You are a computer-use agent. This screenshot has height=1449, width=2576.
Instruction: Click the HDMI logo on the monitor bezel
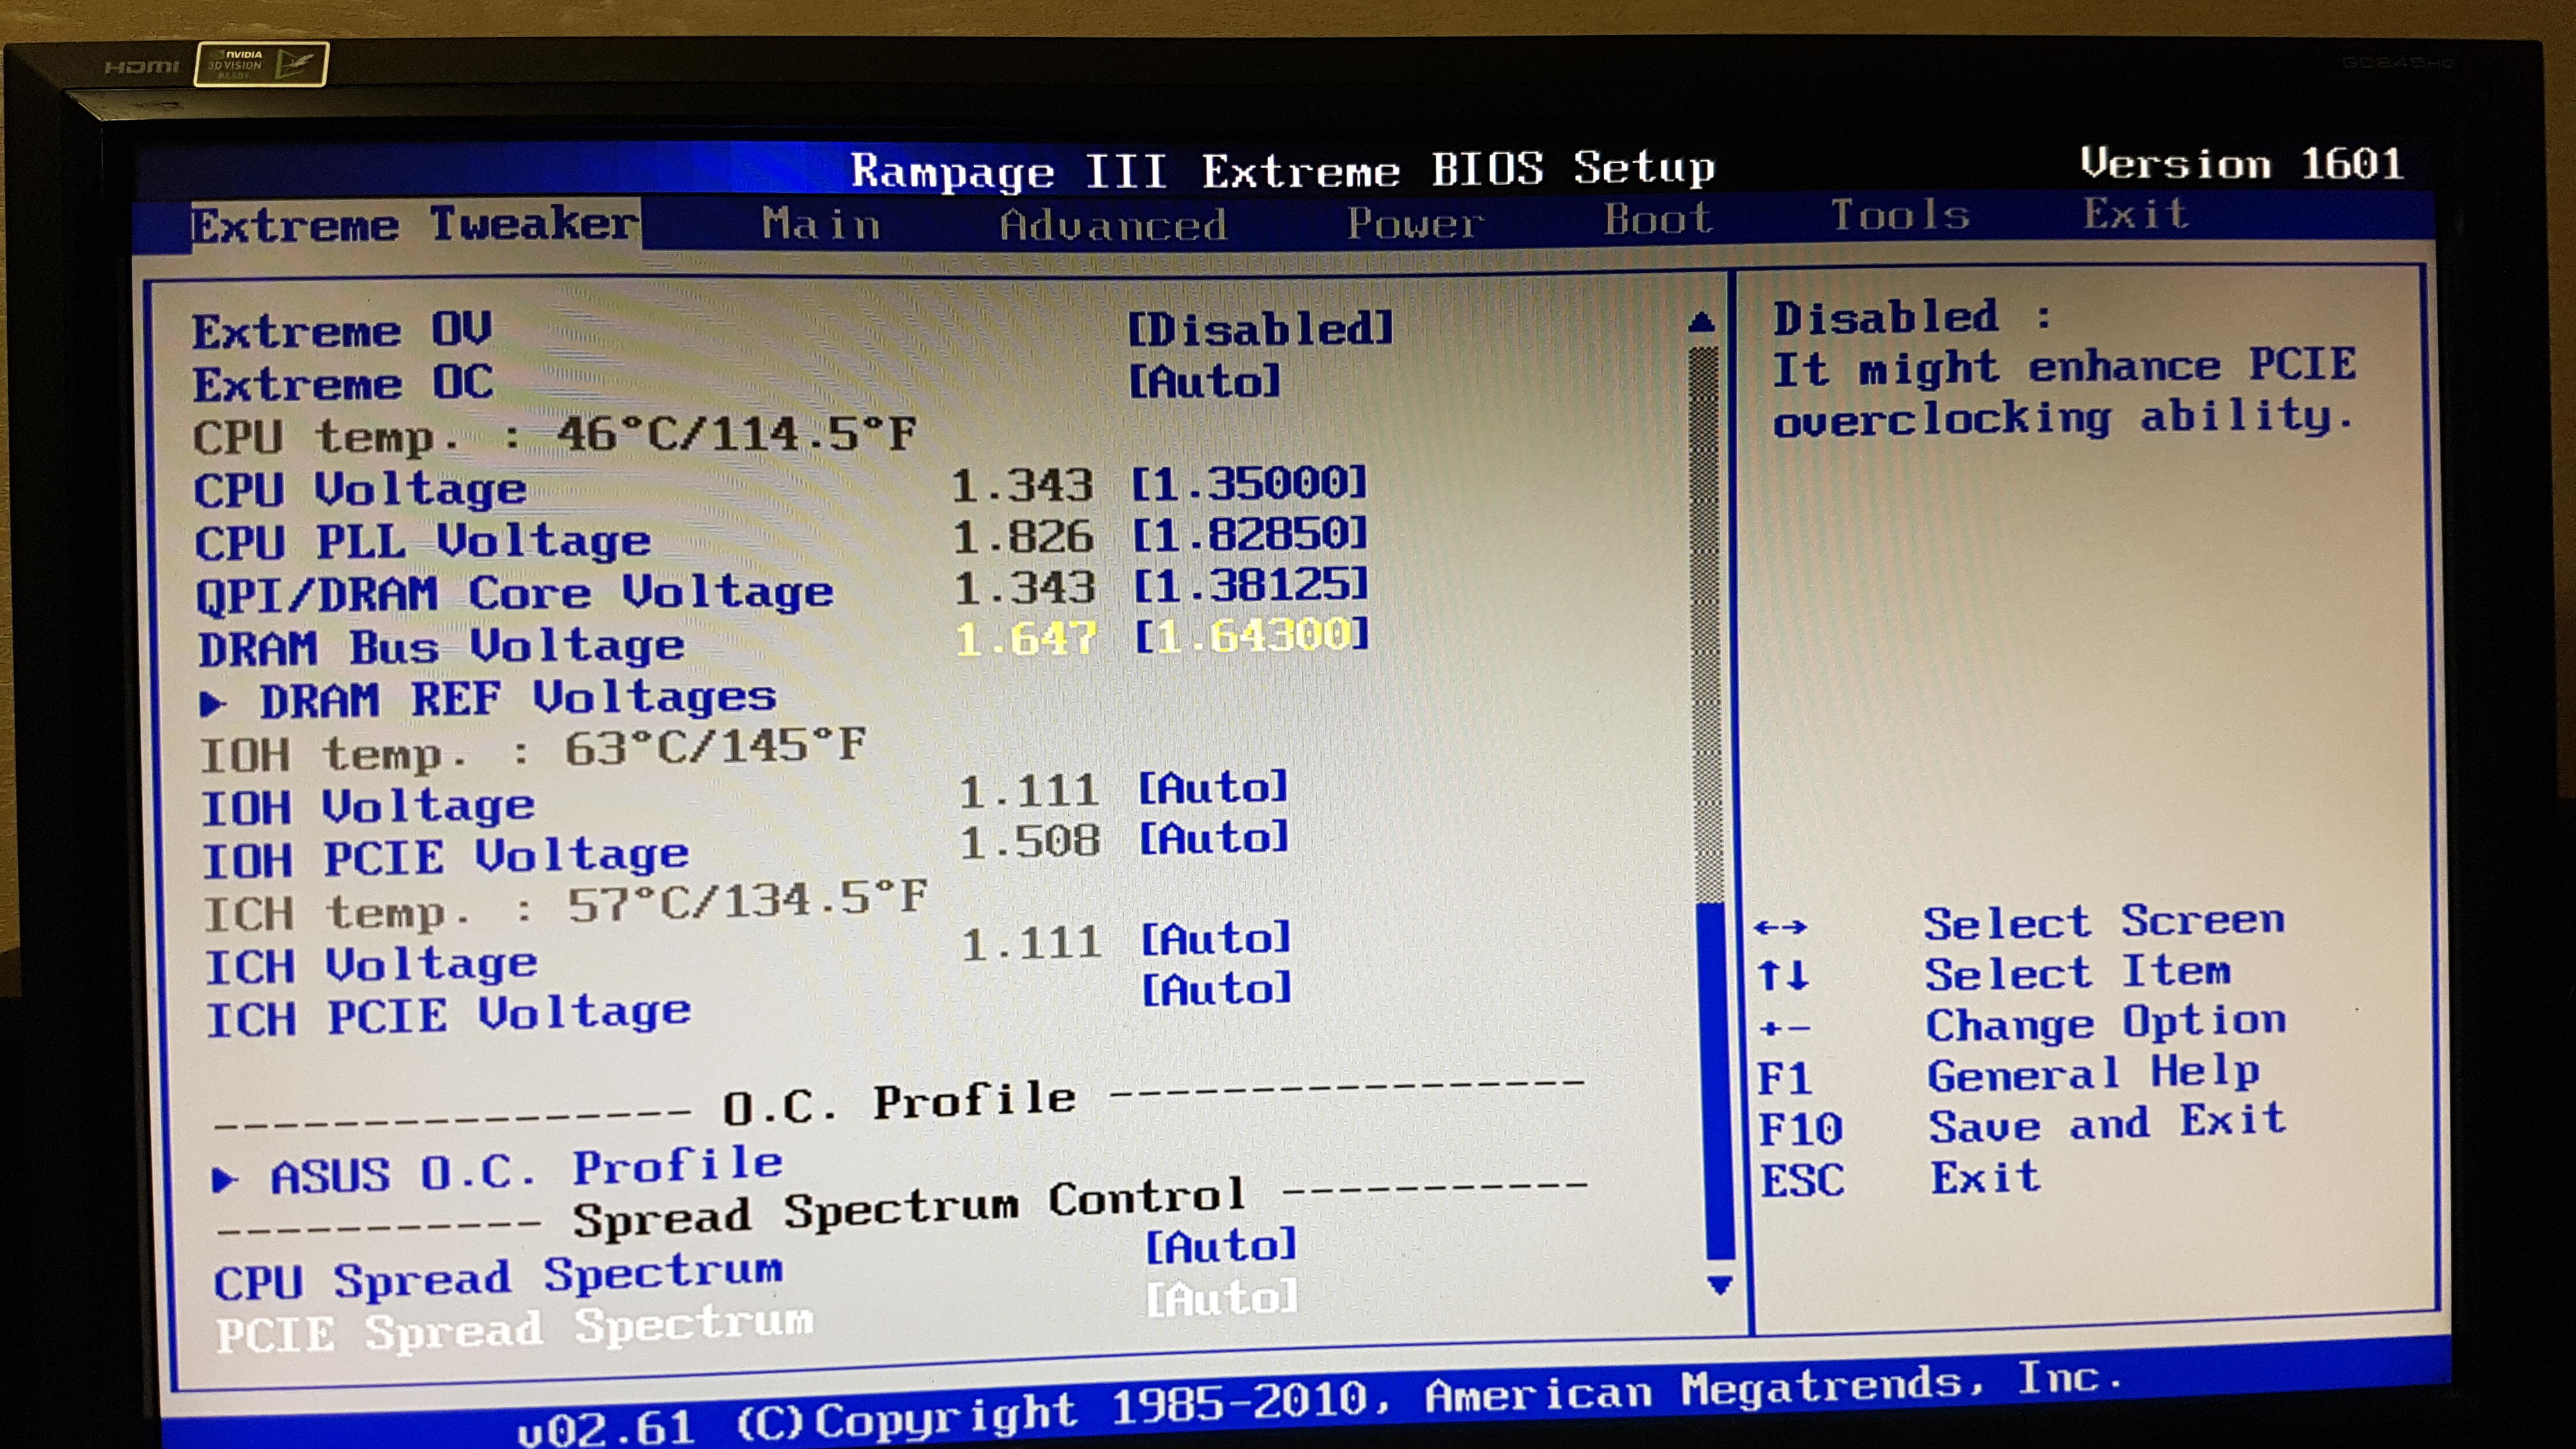[x=142, y=67]
